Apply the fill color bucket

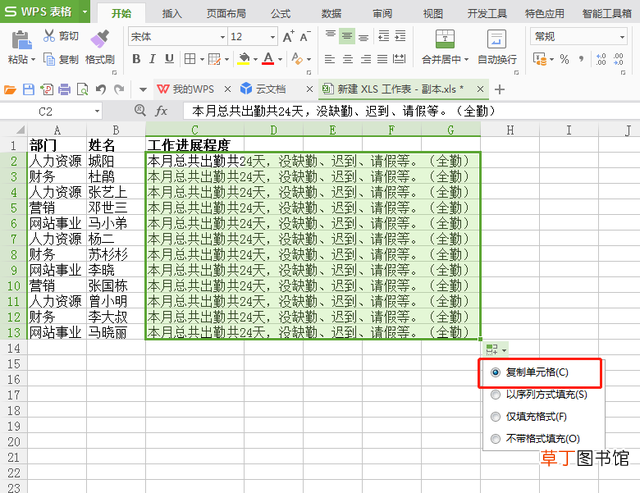click(244, 59)
